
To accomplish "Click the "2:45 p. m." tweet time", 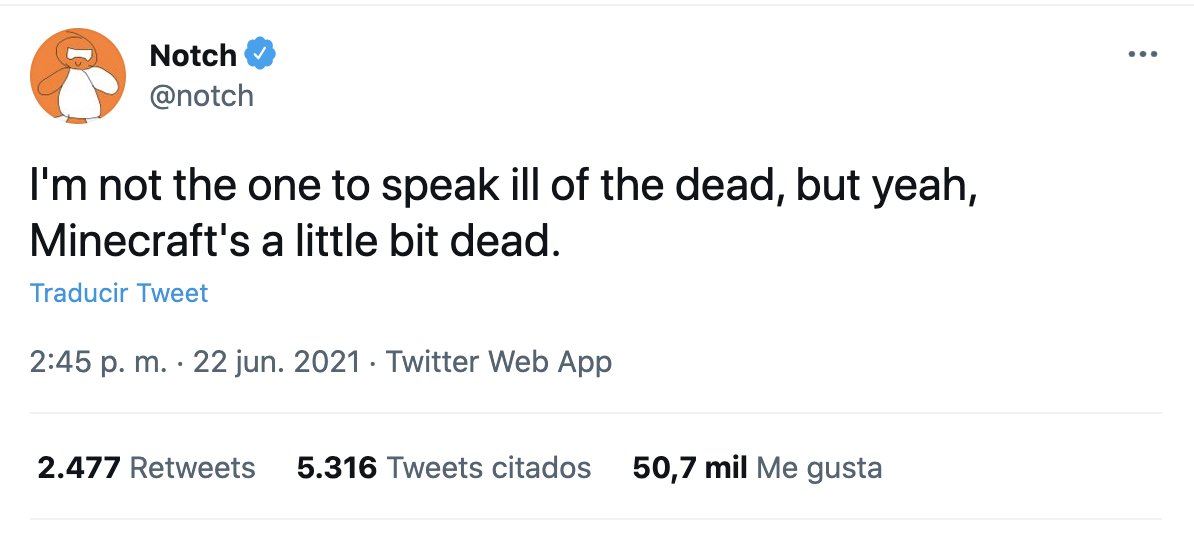I will [98, 361].
